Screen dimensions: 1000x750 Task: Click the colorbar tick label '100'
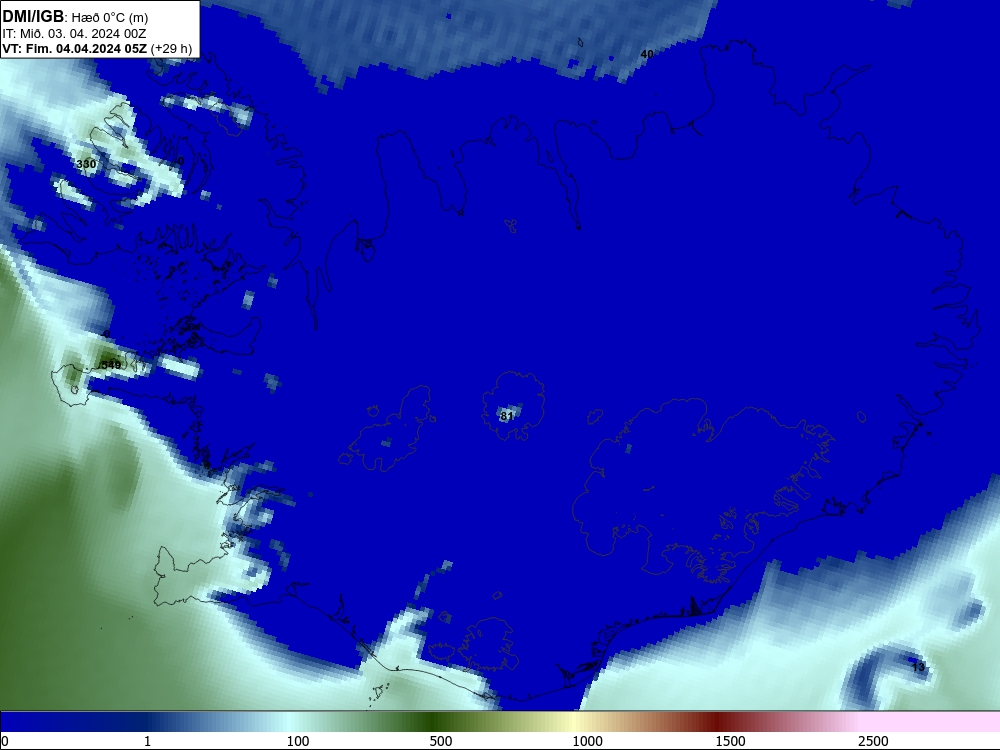[x=298, y=741]
